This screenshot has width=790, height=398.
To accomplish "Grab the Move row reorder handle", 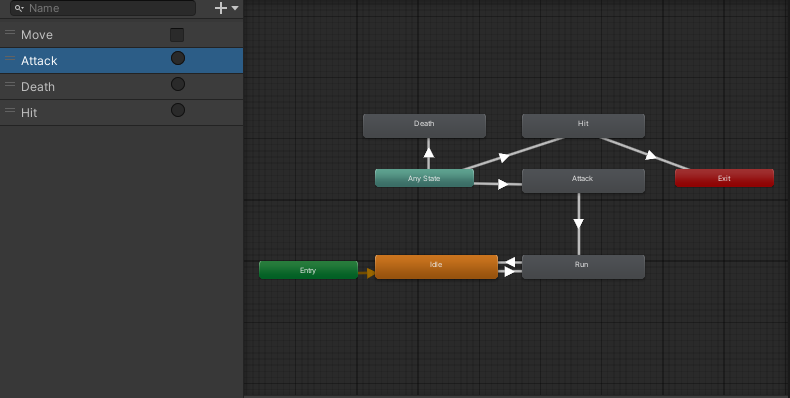I will pyautogui.click(x=10, y=33).
